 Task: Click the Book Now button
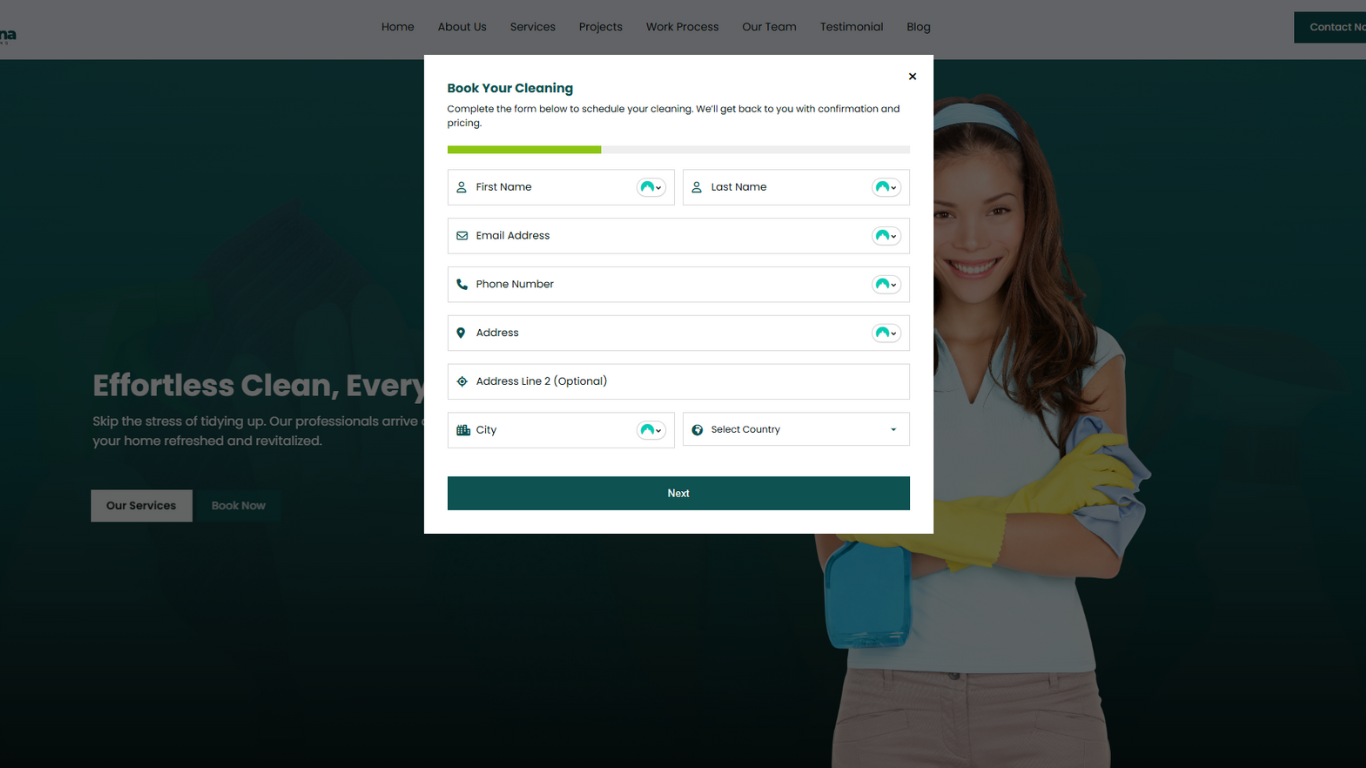(x=238, y=506)
